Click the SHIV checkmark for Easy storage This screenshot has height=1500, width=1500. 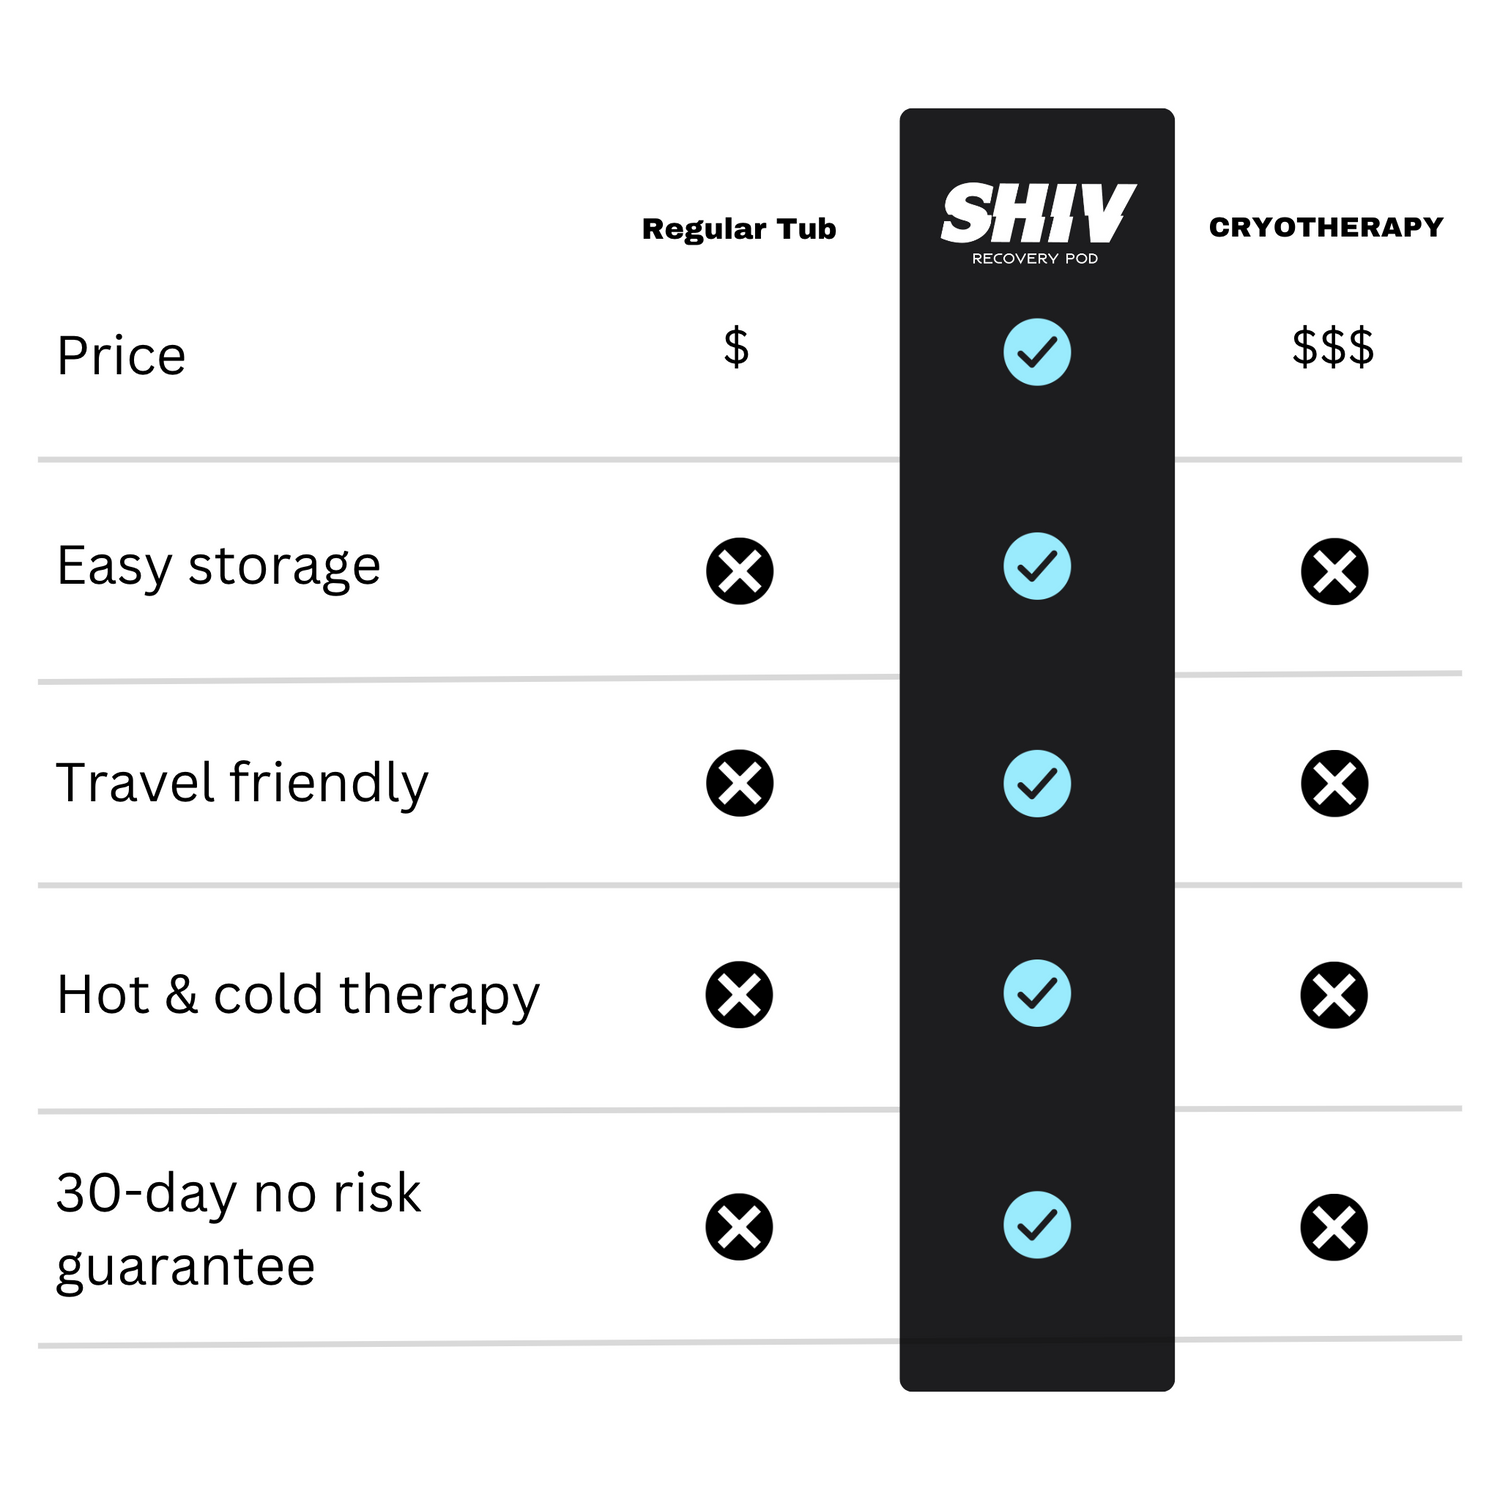pyautogui.click(x=1037, y=566)
